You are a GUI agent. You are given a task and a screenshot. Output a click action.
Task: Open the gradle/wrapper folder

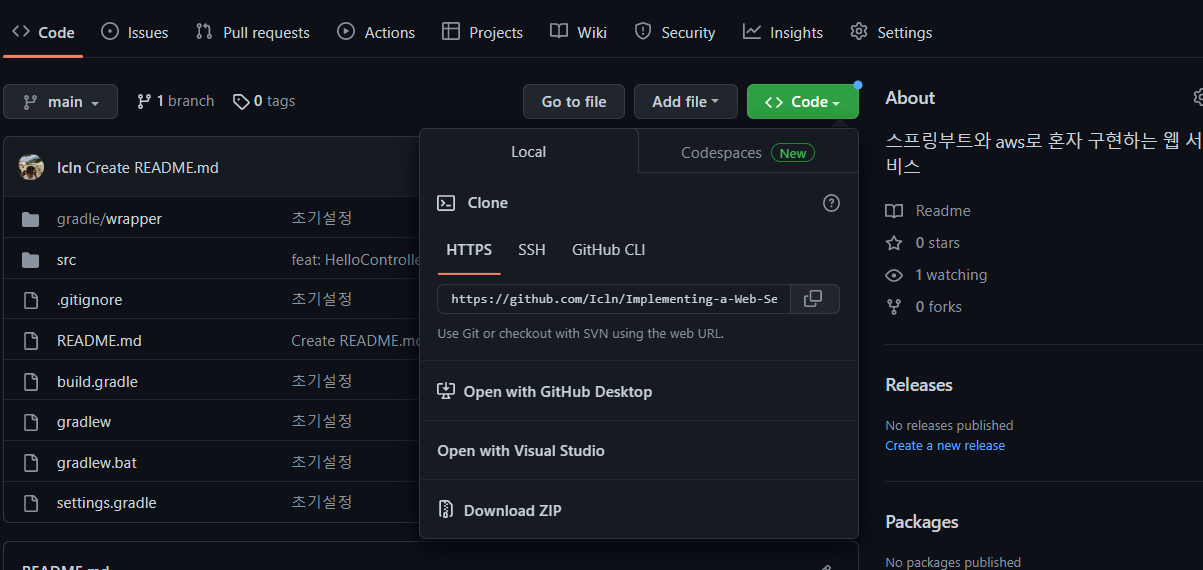pyautogui.click(x=109, y=218)
